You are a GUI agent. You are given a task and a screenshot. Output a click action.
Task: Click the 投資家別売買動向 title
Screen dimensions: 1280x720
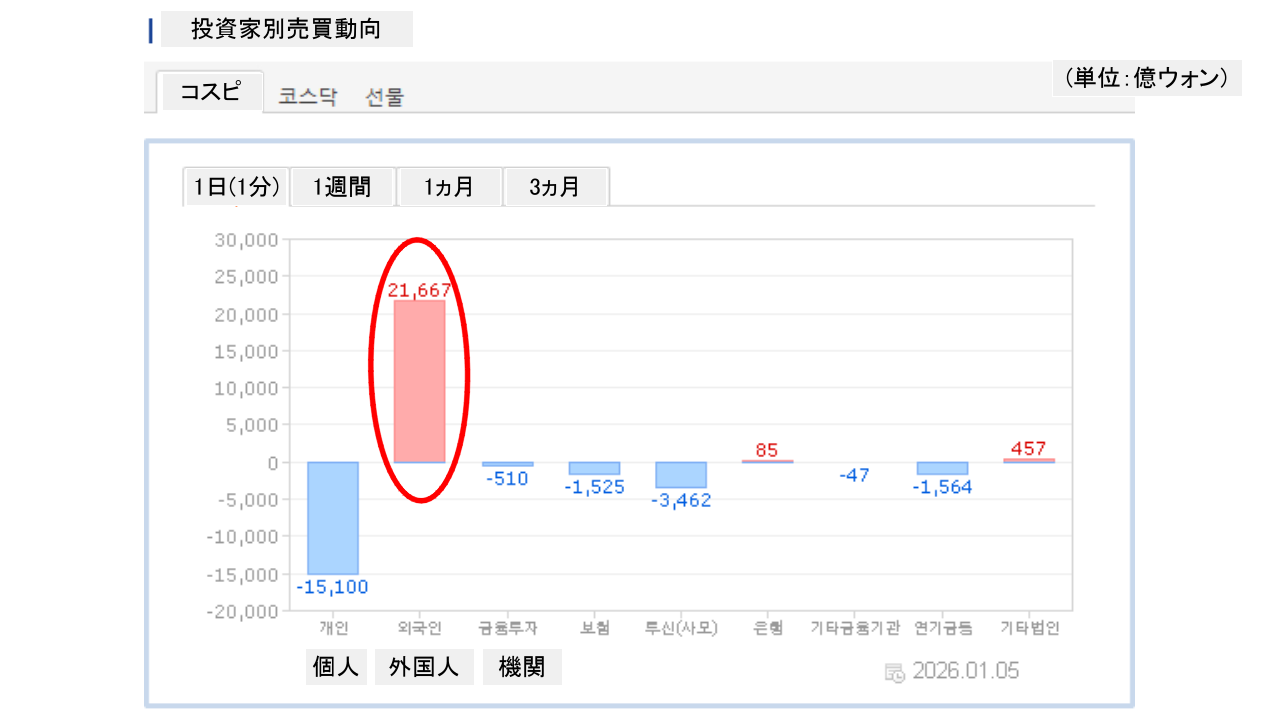coord(286,29)
